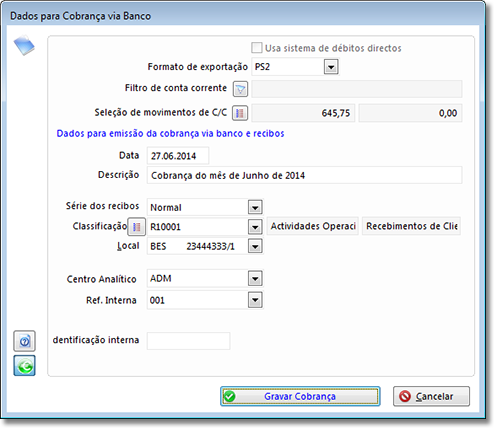This screenshot has width=496, height=431.
Task: Click the green refresh arrow icon
Action: 24,366
